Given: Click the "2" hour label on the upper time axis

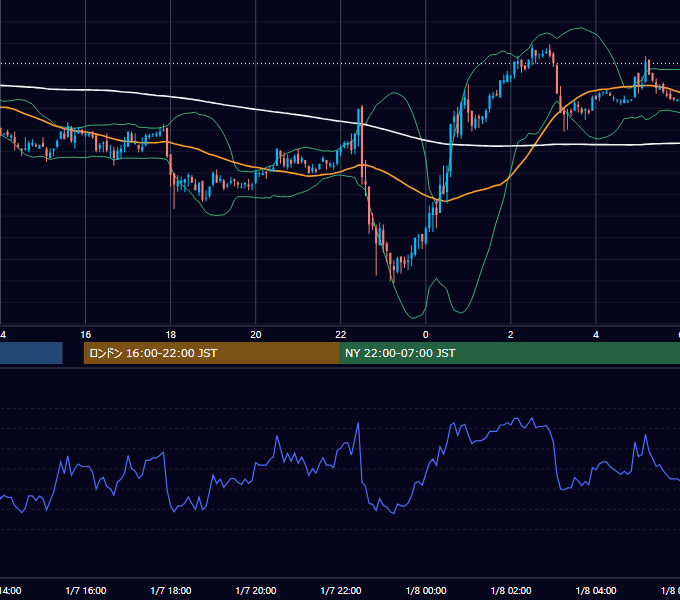Looking at the screenshot, I should 511,335.
